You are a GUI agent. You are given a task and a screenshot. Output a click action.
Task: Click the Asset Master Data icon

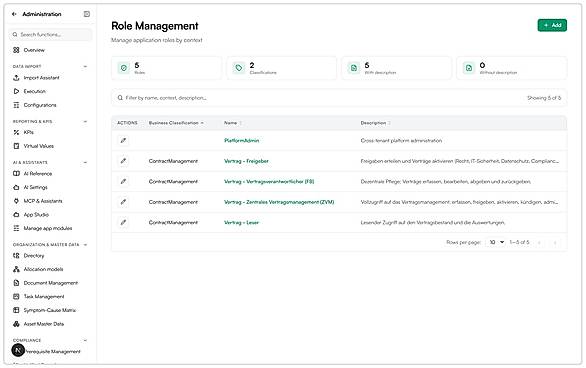(x=16, y=324)
